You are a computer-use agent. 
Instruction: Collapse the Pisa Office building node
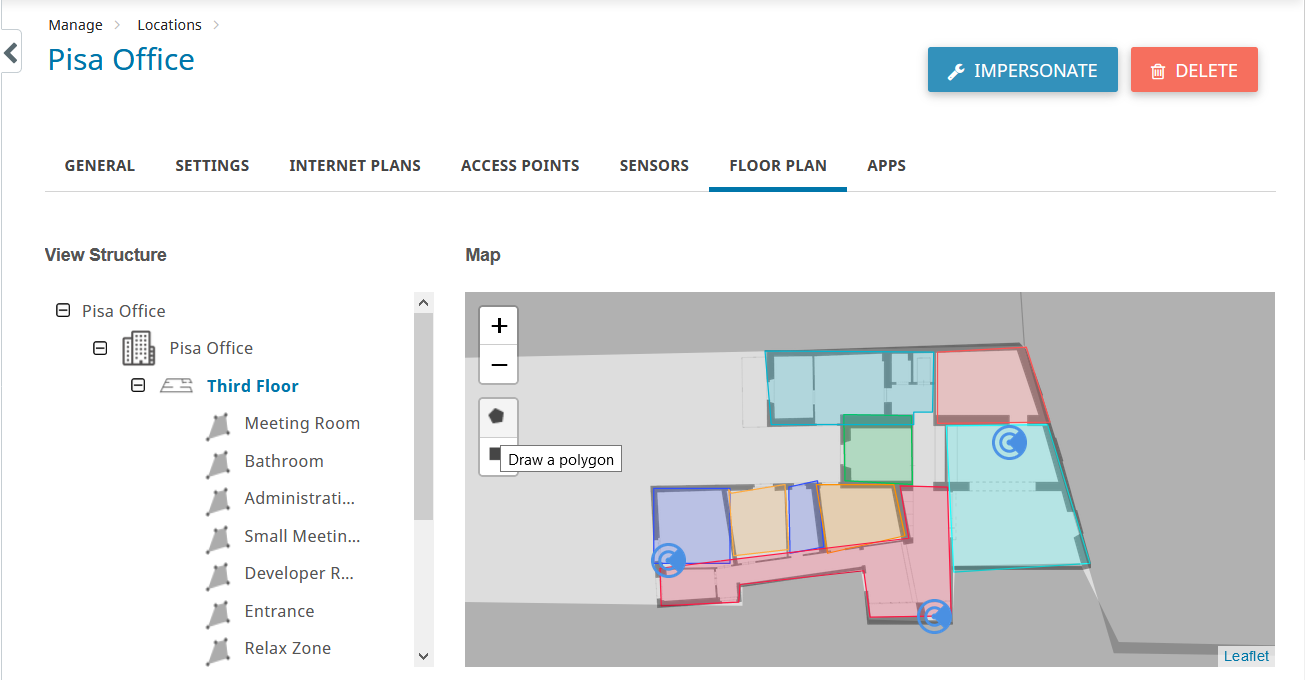tap(100, 348)
